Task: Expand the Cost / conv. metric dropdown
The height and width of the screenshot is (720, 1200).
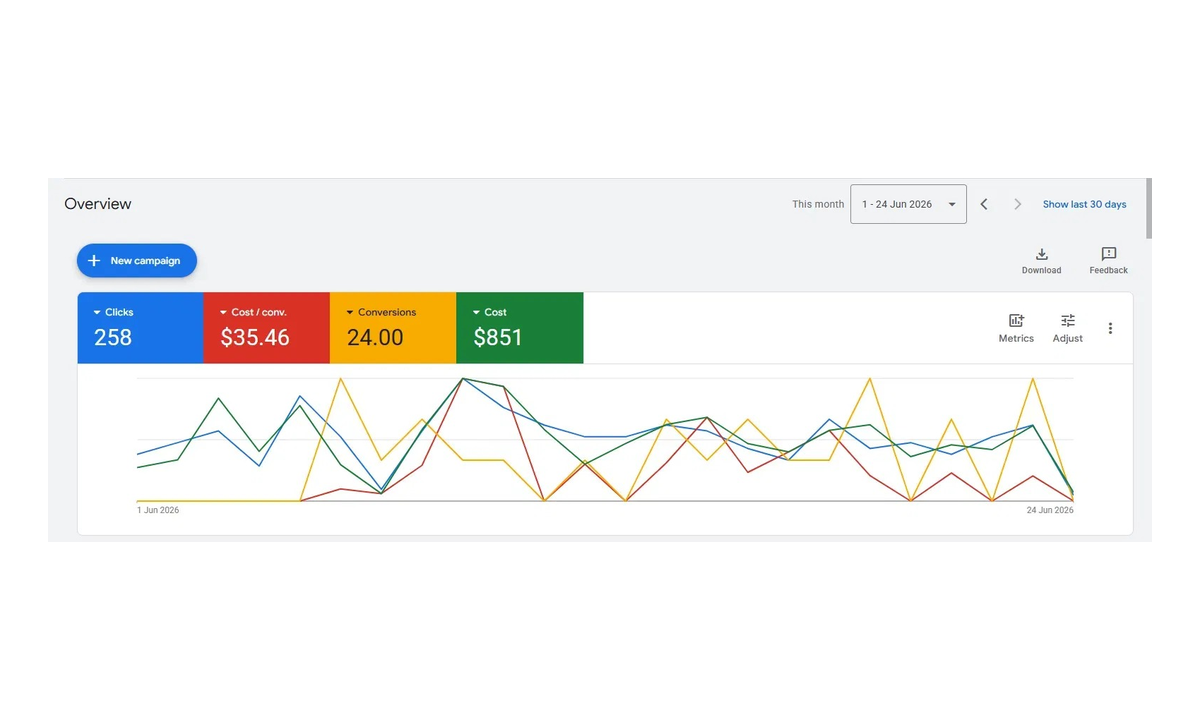Action: (253, 312)
